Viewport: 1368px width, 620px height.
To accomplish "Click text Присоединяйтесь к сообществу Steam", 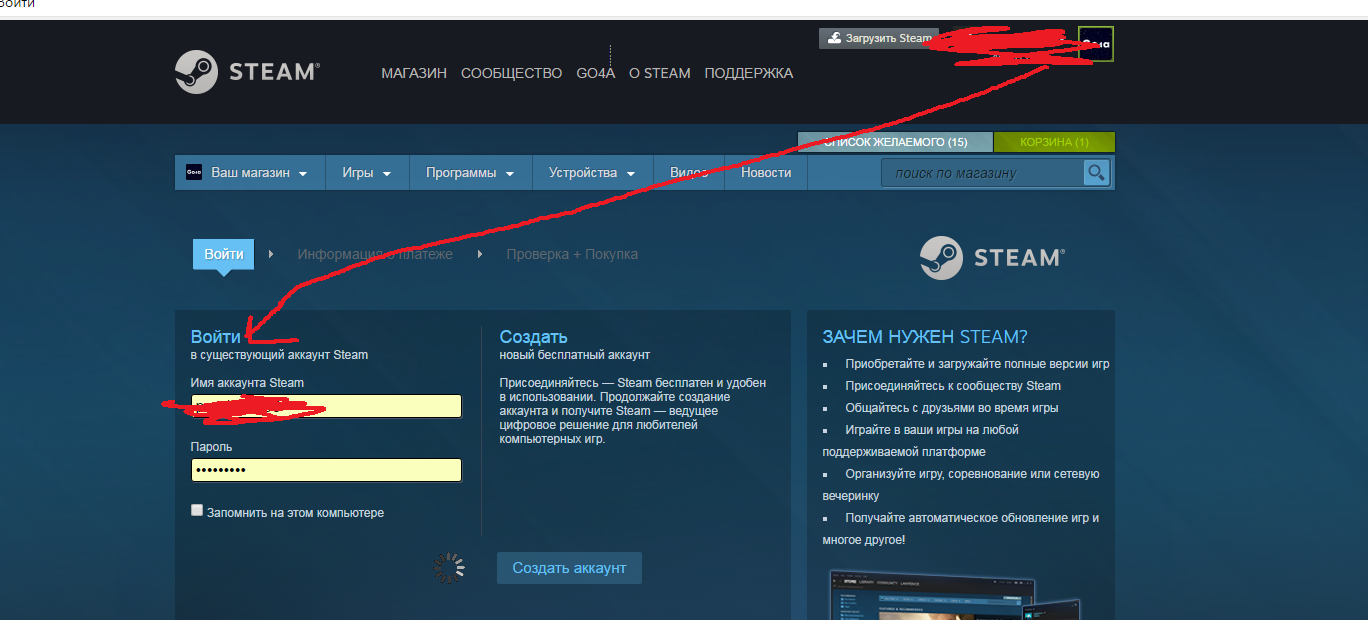I will tap(953, 386).
